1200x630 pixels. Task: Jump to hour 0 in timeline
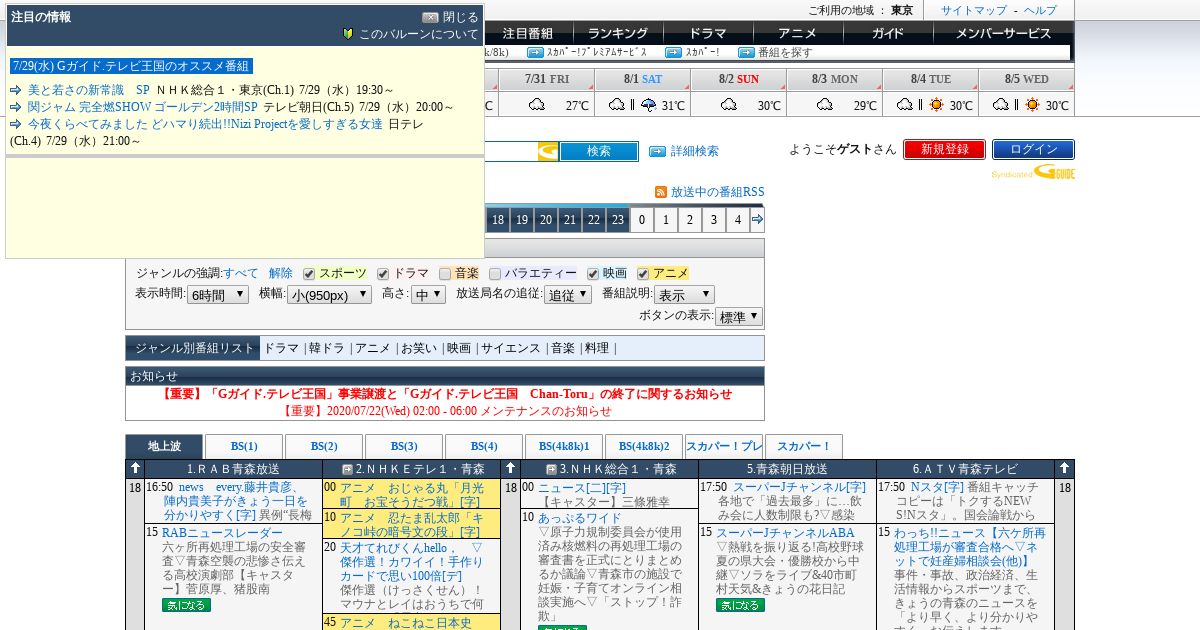pyautogui.click(x=642, y=220)
